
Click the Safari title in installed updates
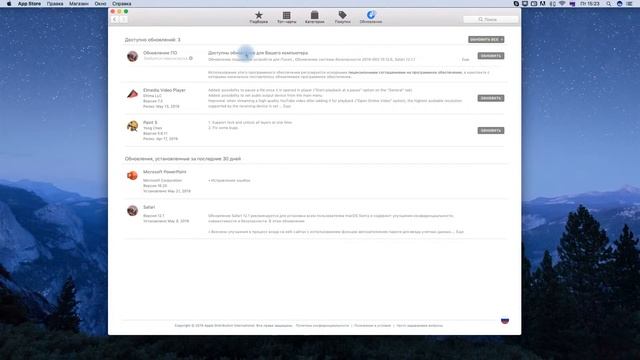(x=149, y=207)
